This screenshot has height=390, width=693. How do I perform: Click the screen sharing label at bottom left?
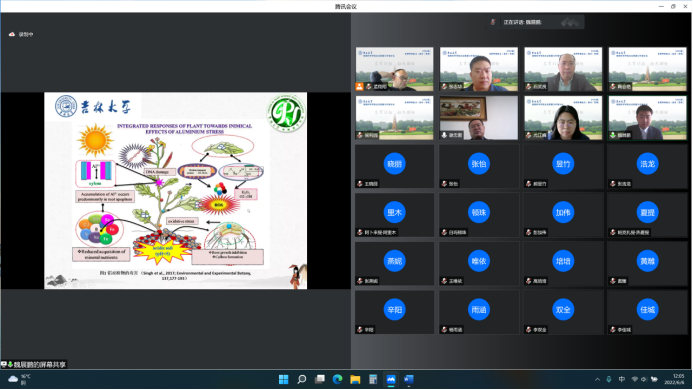34,365
